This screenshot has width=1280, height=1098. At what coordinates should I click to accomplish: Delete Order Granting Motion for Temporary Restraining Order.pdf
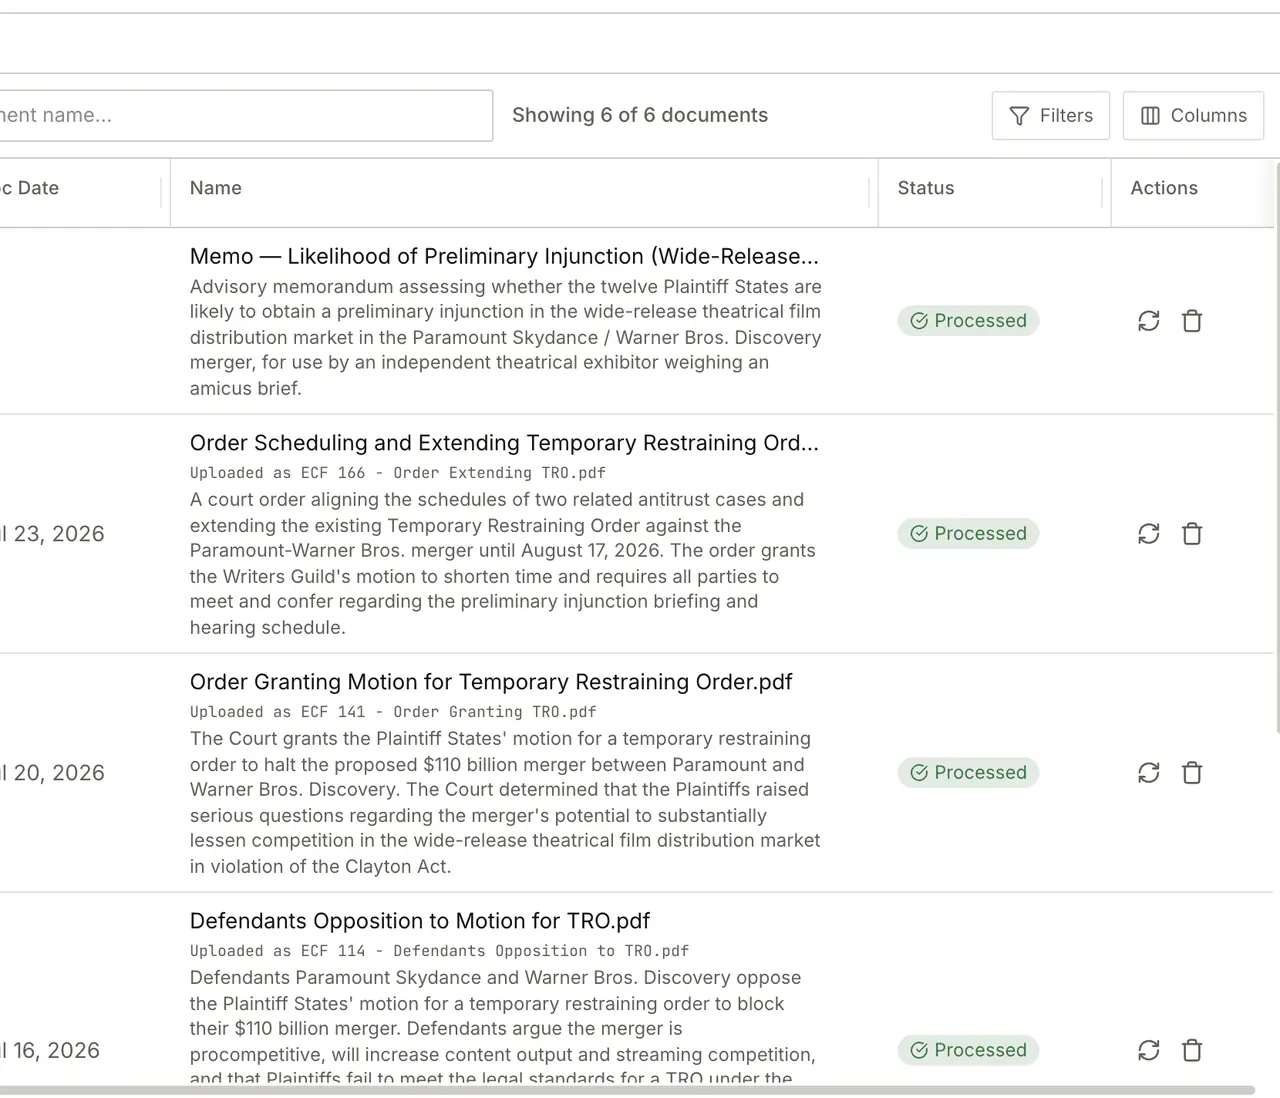pyautogui.click(x=1192, y=773)
